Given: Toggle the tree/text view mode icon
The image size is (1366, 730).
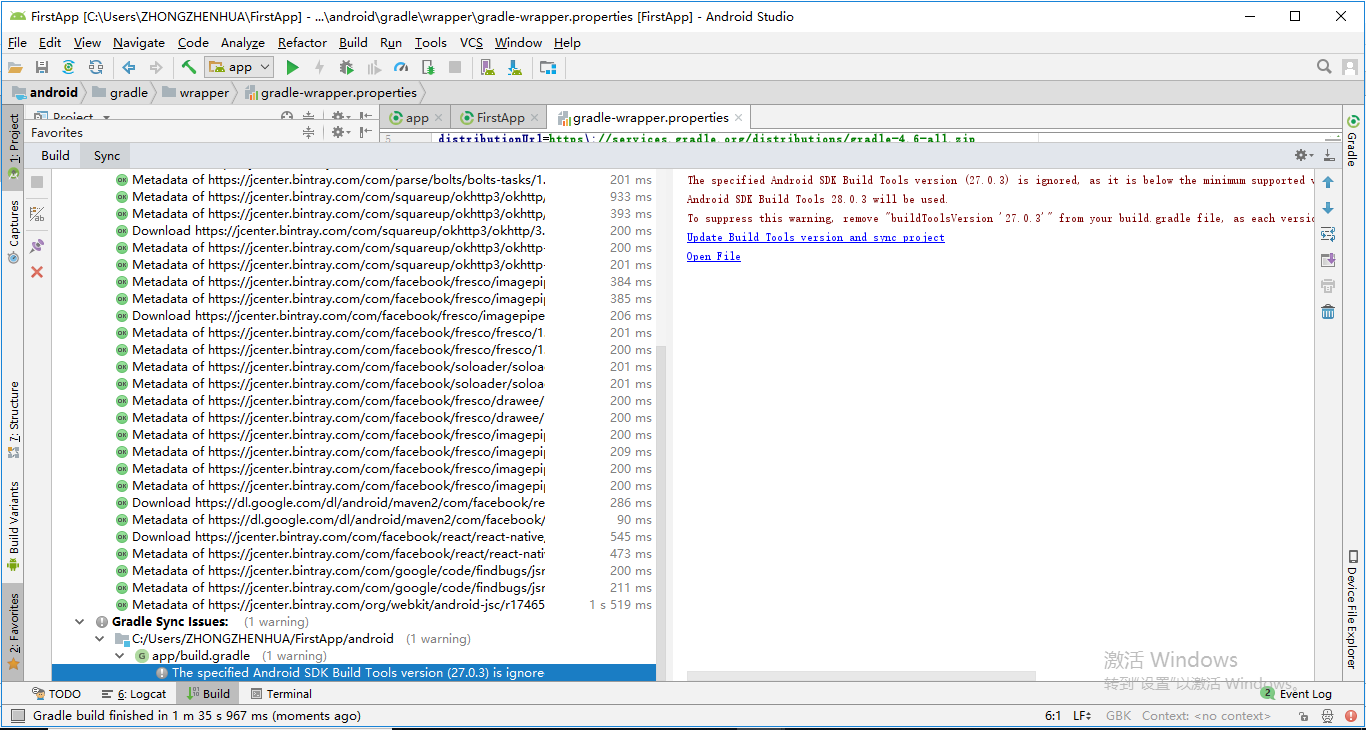Looking at the screenshot, I should (37, 214).
